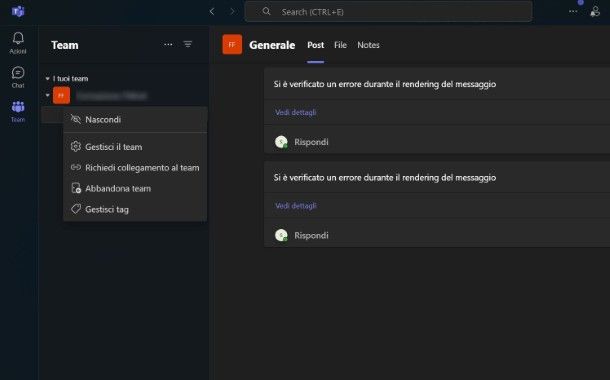This screenshot has height=380, width=610.
Task: Click the filter teams icon
Action: click(x=188, y=44)
